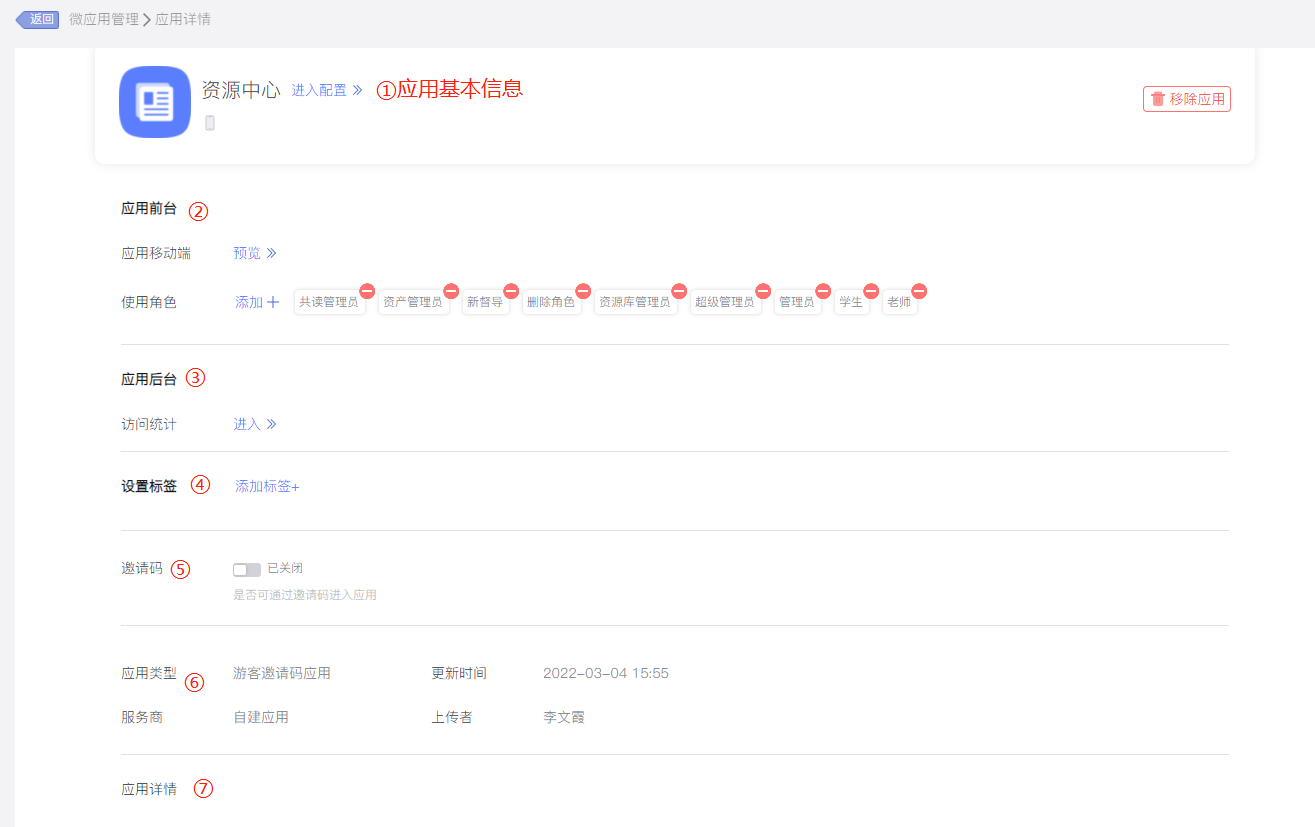Enter 访问统计 via 进入 link
Screen dimensions: 1315x827
254,424
